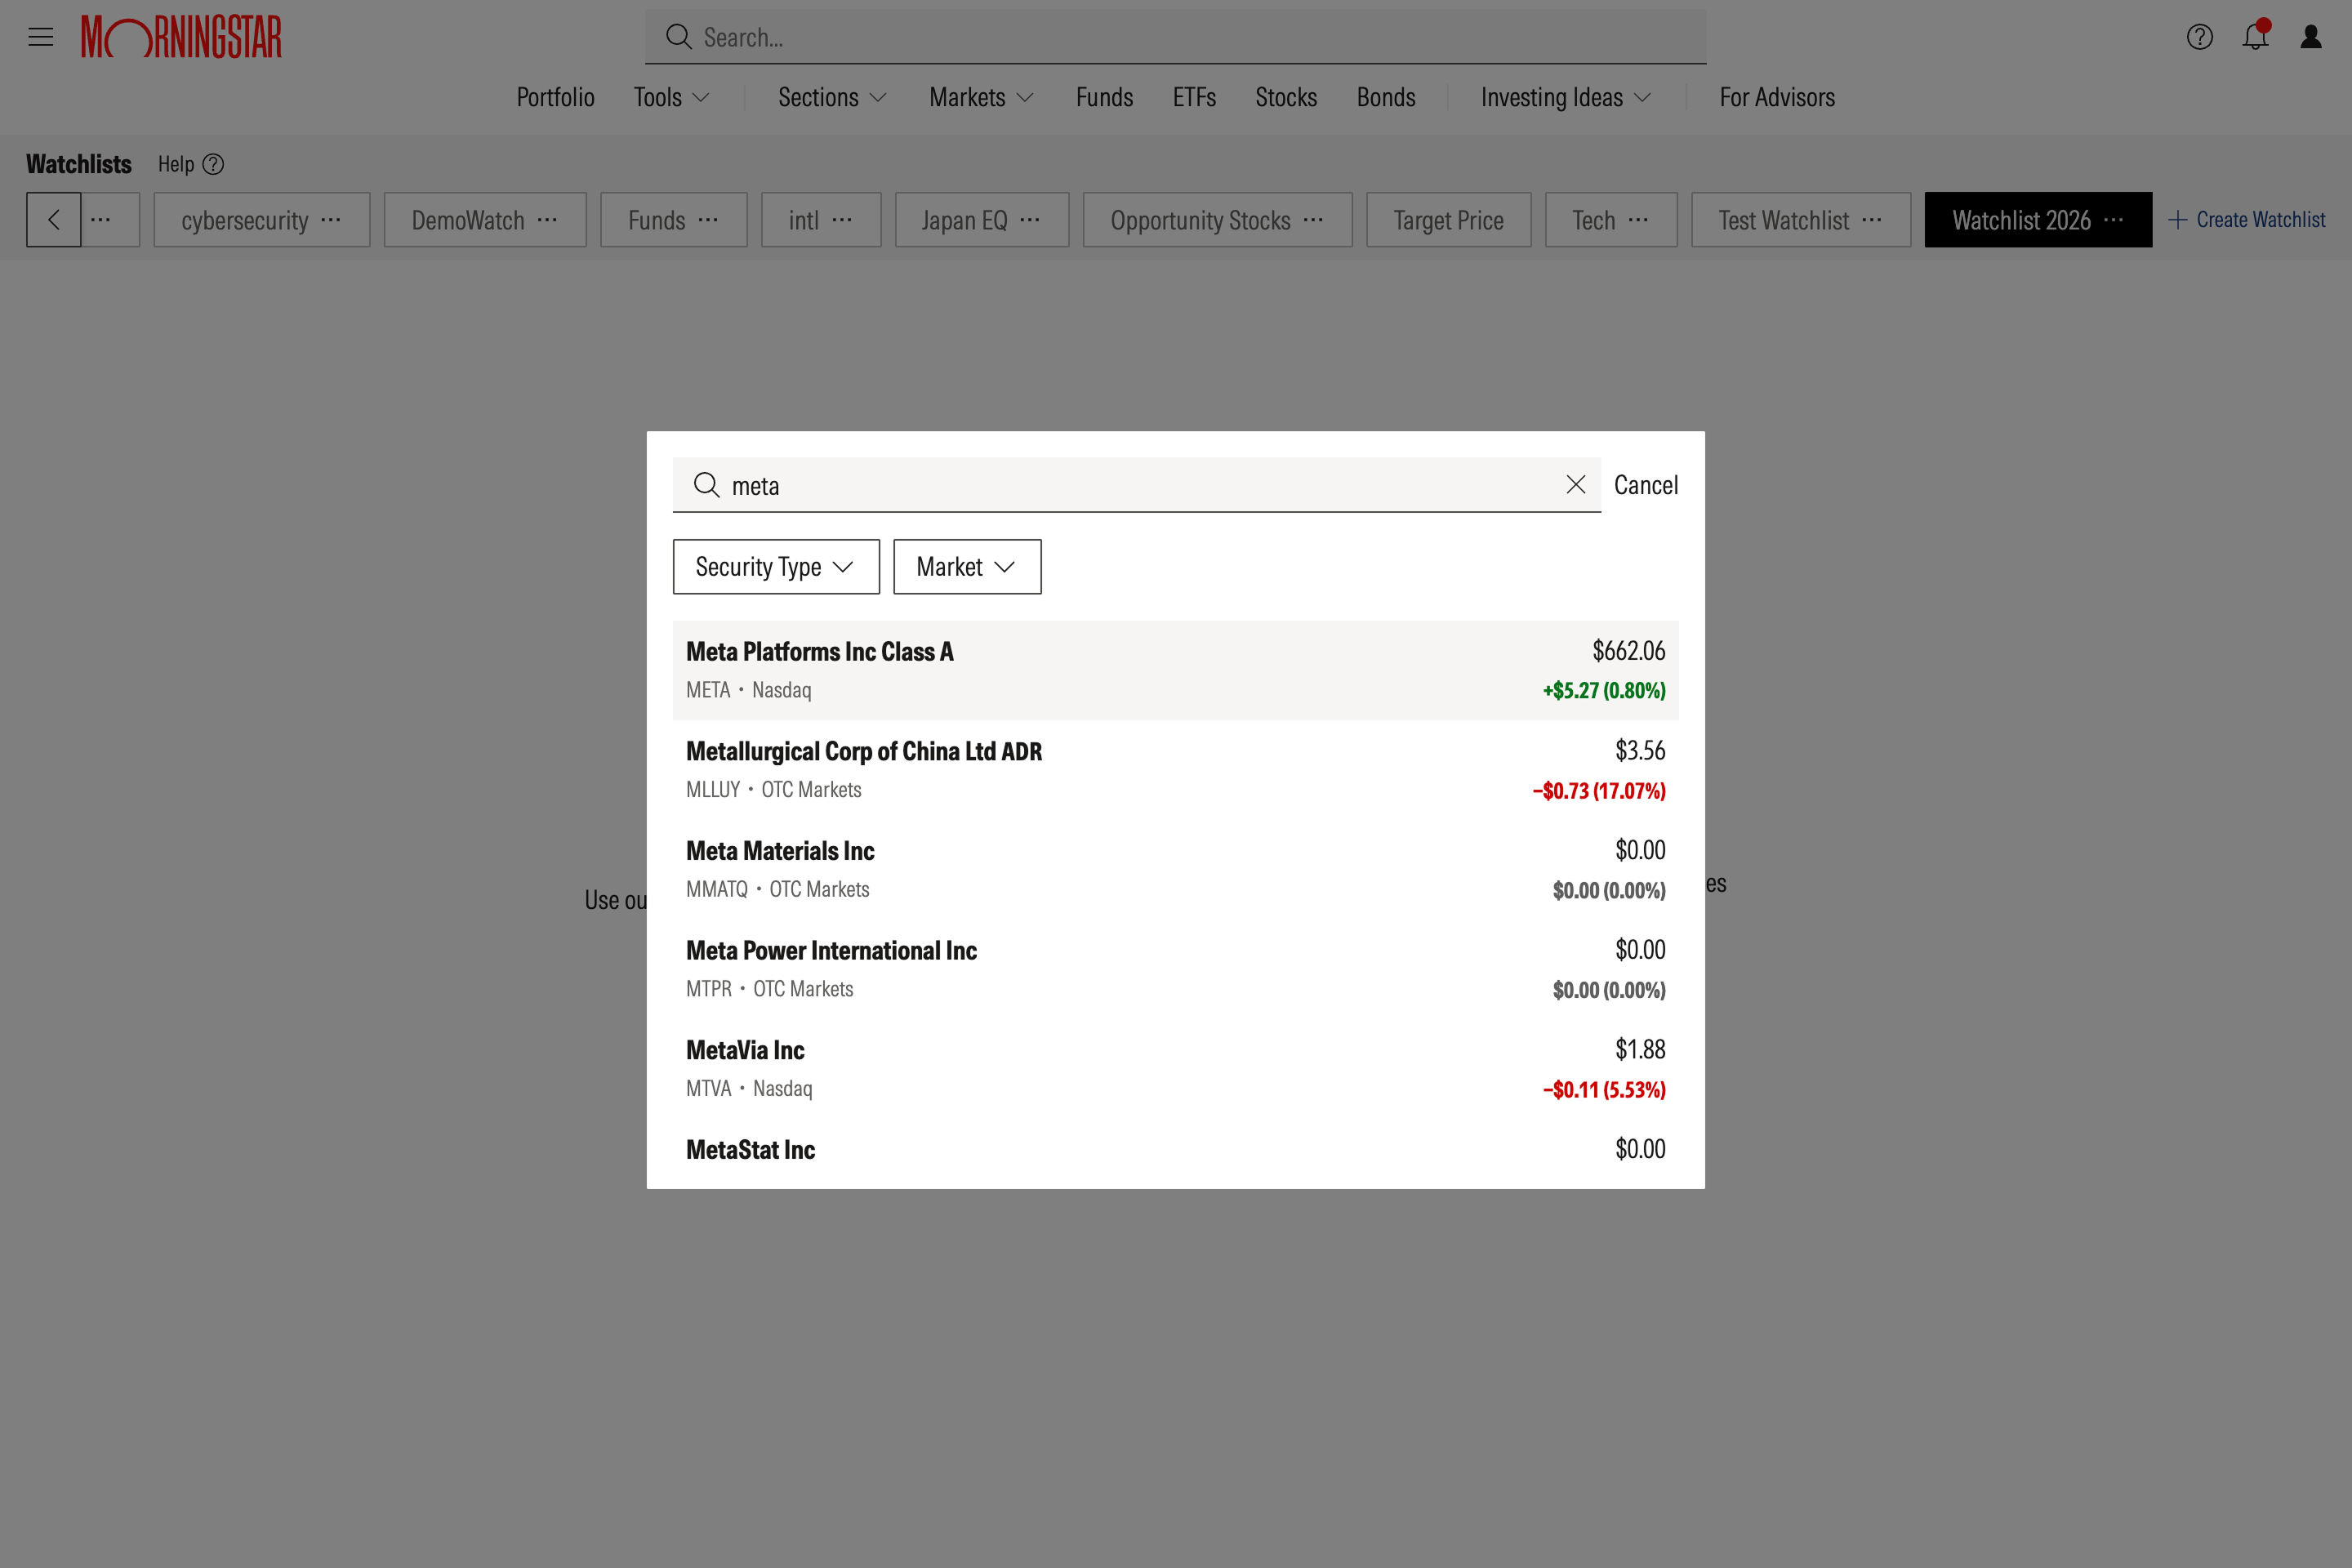Open Japan EQ watchlist options ellipsis

point(1030,220)
